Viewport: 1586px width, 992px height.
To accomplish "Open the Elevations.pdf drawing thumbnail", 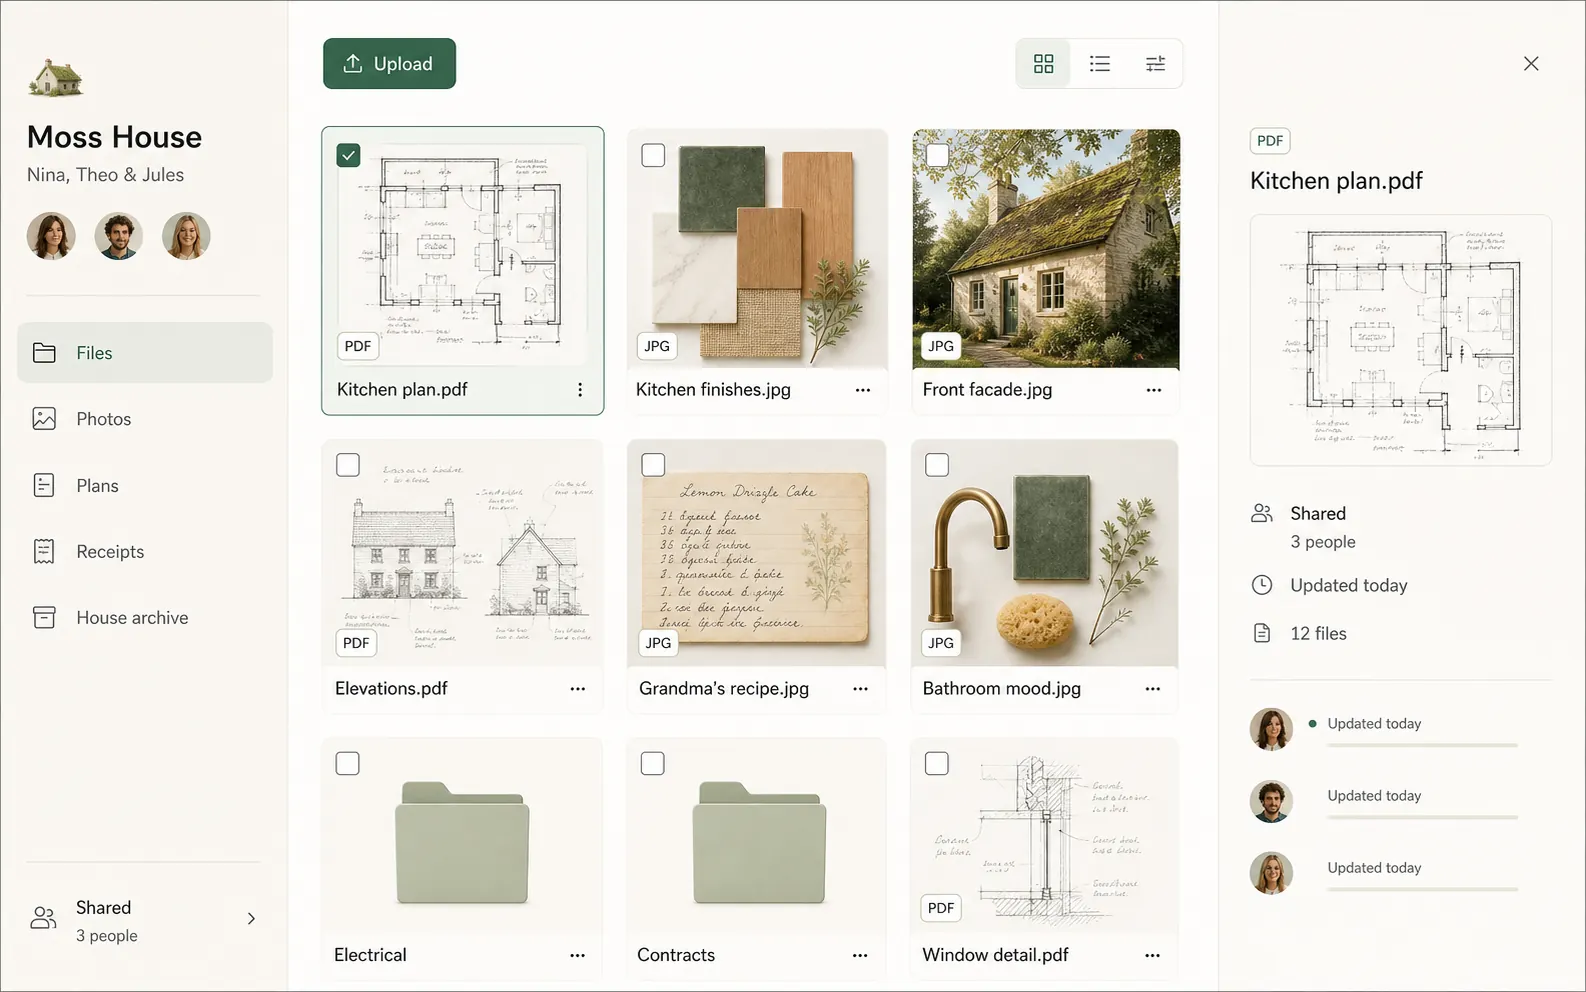I will tap(462, 553).
